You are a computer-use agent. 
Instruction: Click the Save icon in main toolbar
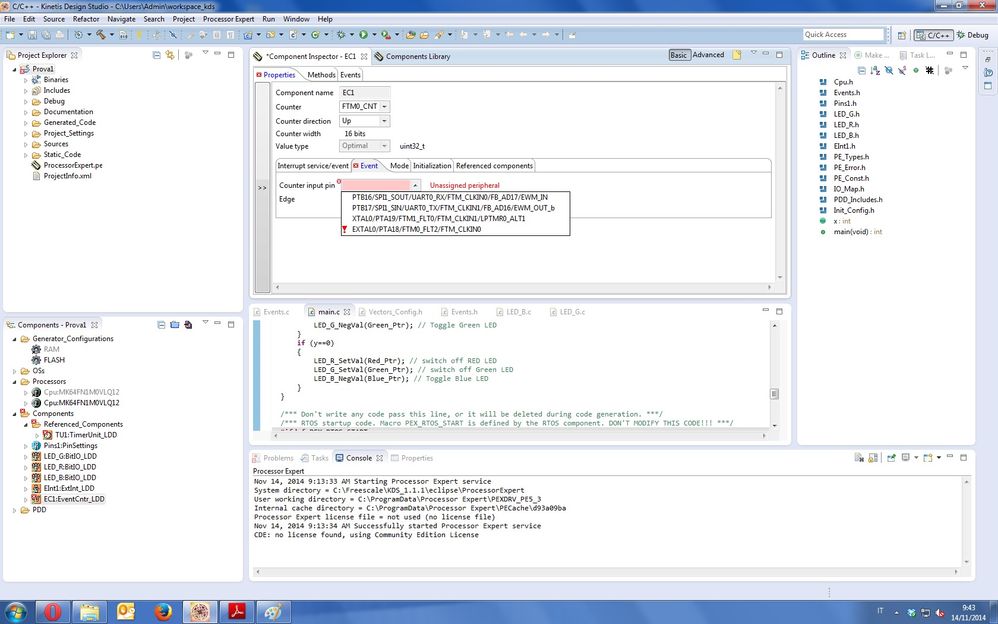[32, 34]
